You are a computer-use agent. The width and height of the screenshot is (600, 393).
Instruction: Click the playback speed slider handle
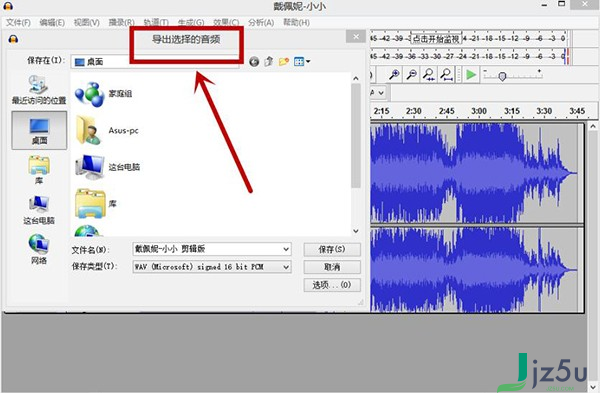pos(502,77)
